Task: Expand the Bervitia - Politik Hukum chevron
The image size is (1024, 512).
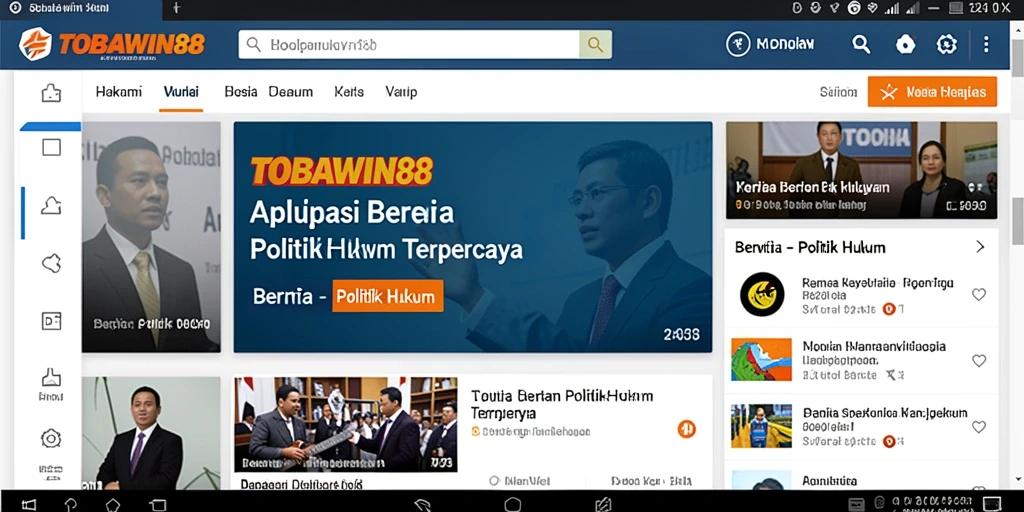Action: [x=980, y=247]
